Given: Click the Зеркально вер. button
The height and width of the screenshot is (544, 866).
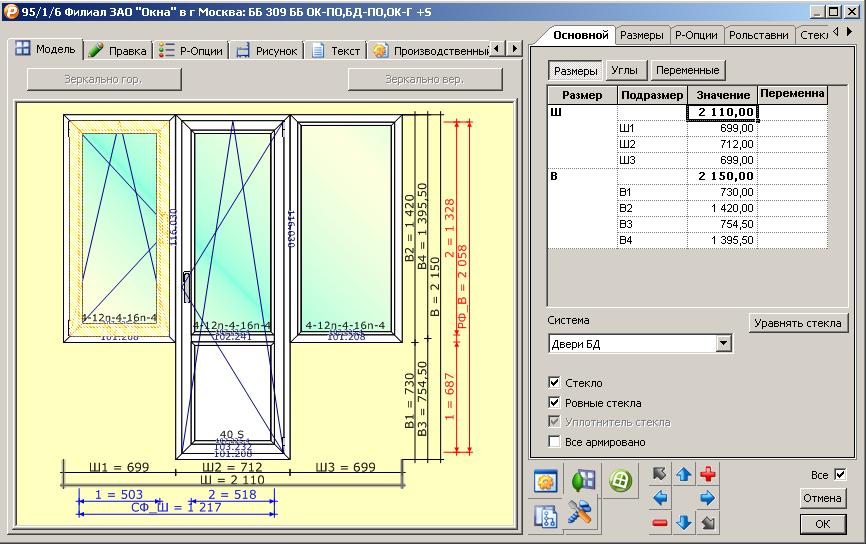Looking at the screenshot, I should point(425,80).
